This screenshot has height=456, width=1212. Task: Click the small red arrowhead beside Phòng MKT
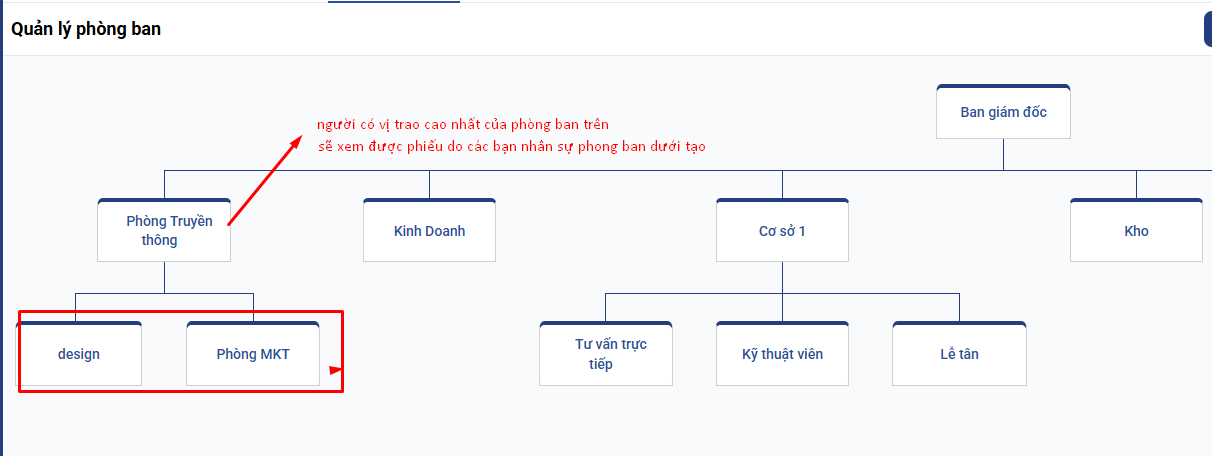pos(336,371)
